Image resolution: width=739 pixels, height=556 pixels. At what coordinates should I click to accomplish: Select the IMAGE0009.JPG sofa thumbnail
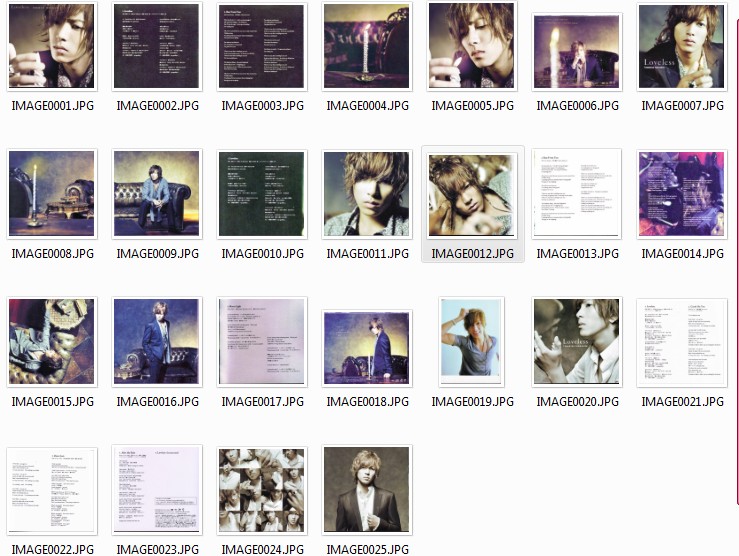[x=157, y=194]
